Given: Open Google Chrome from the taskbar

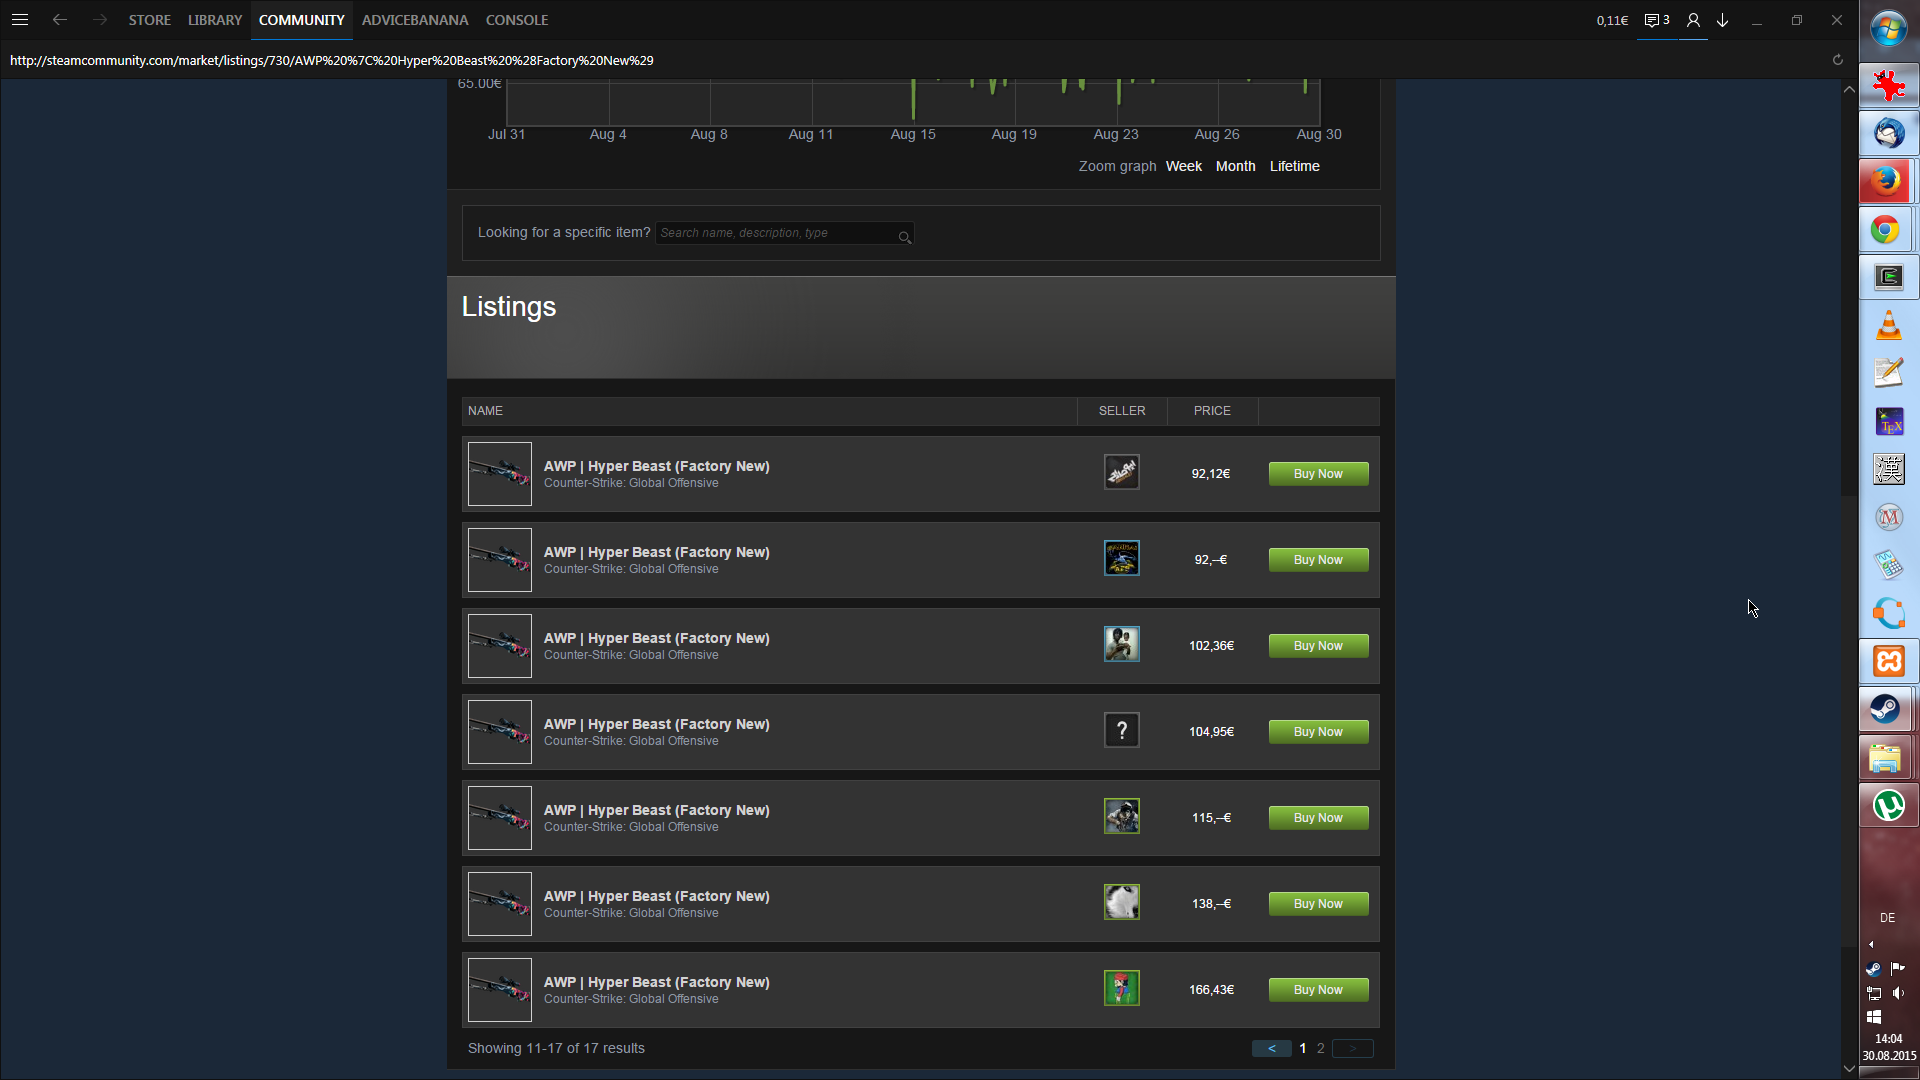Looking at the screenshot, I should [1886, 230].
